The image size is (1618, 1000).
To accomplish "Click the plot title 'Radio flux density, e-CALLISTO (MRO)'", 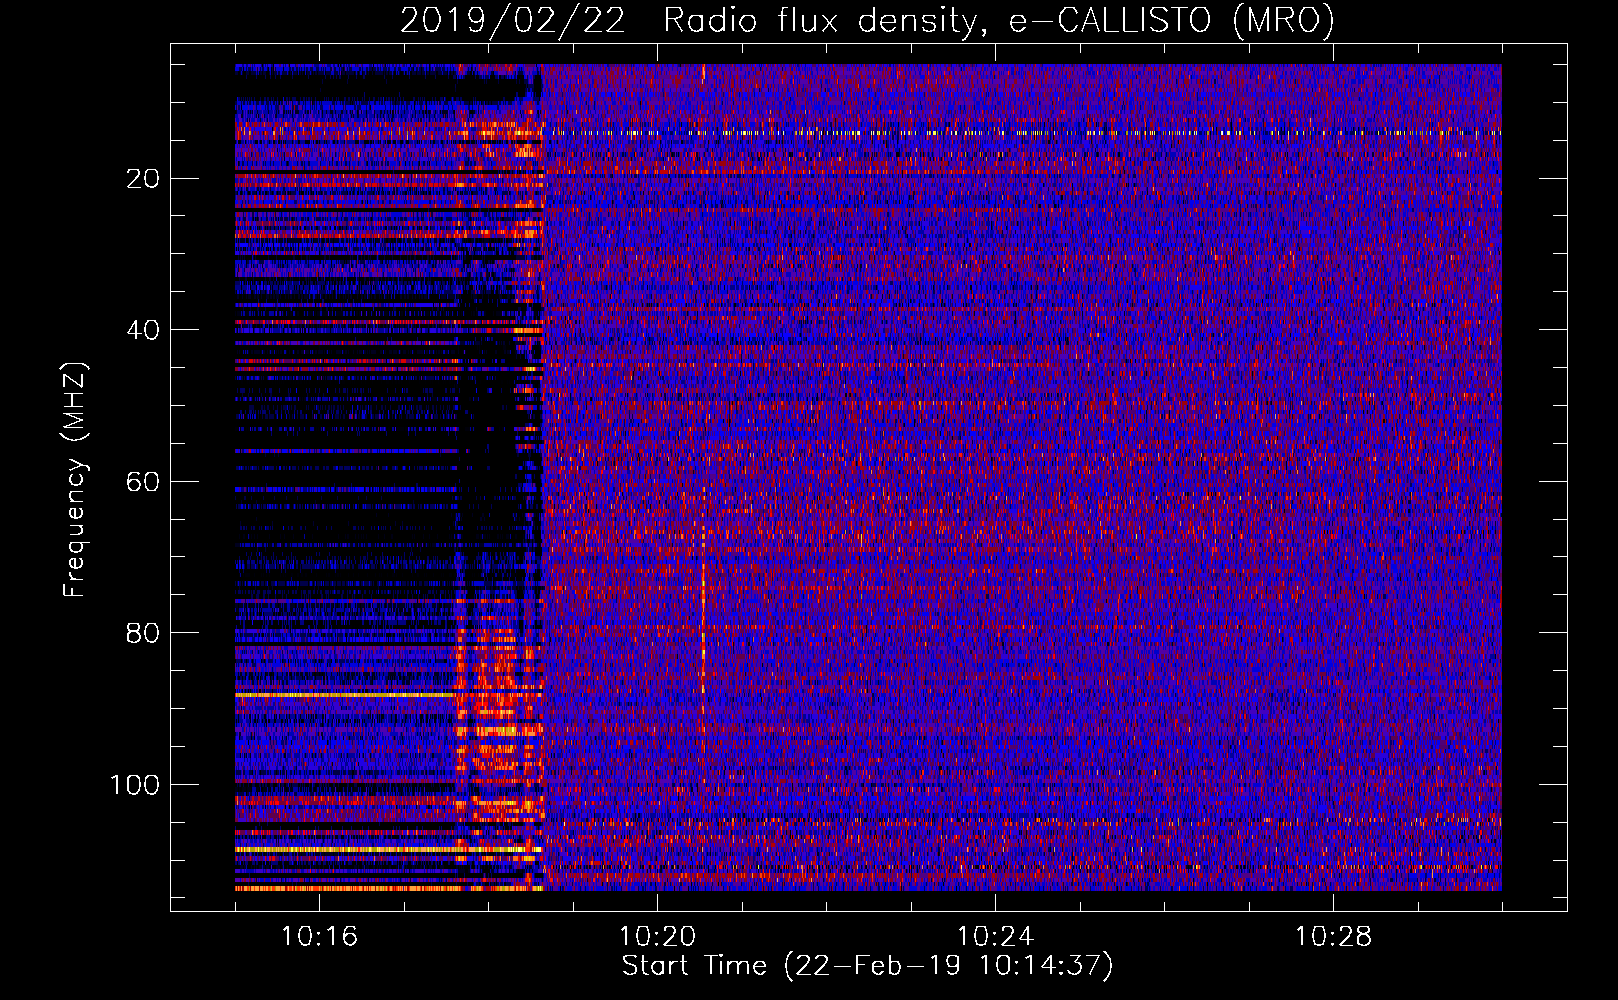I will [998, 21].
